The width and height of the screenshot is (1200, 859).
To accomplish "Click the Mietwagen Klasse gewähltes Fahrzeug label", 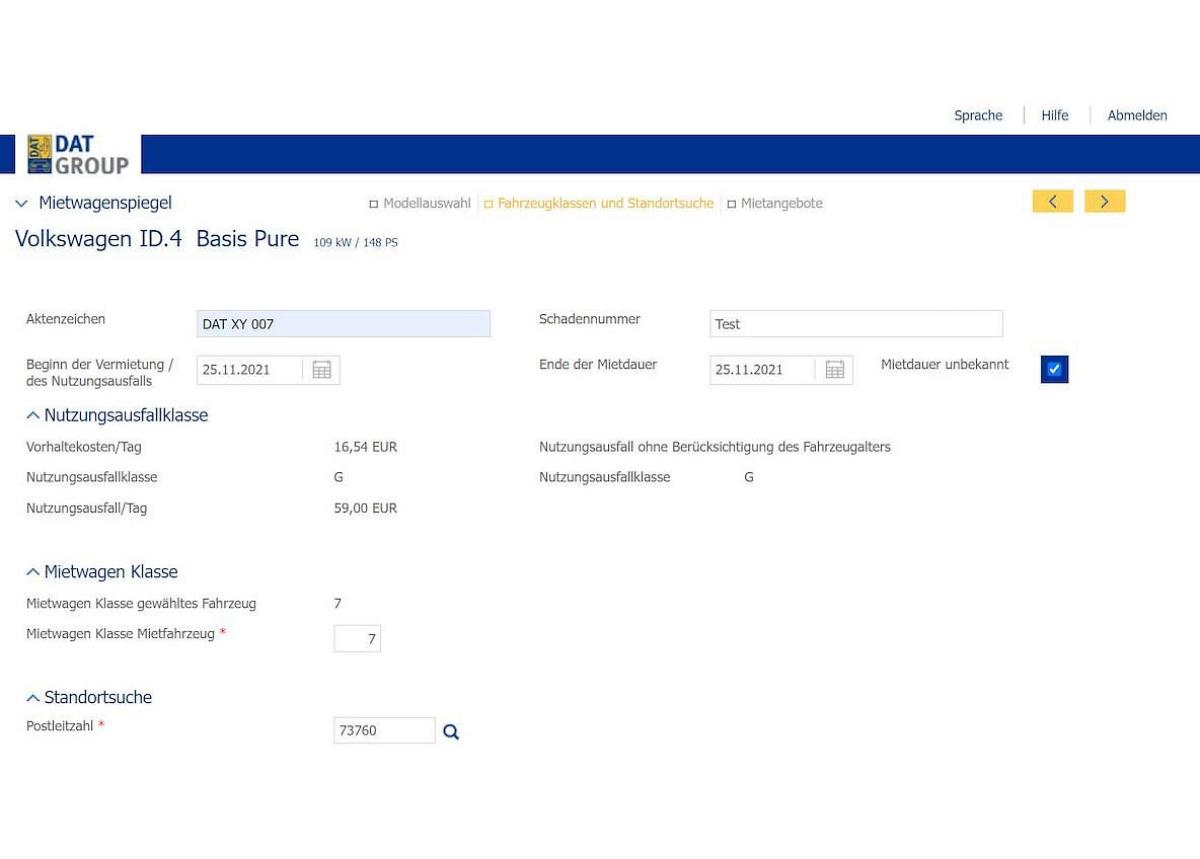I will coord(141,603).
